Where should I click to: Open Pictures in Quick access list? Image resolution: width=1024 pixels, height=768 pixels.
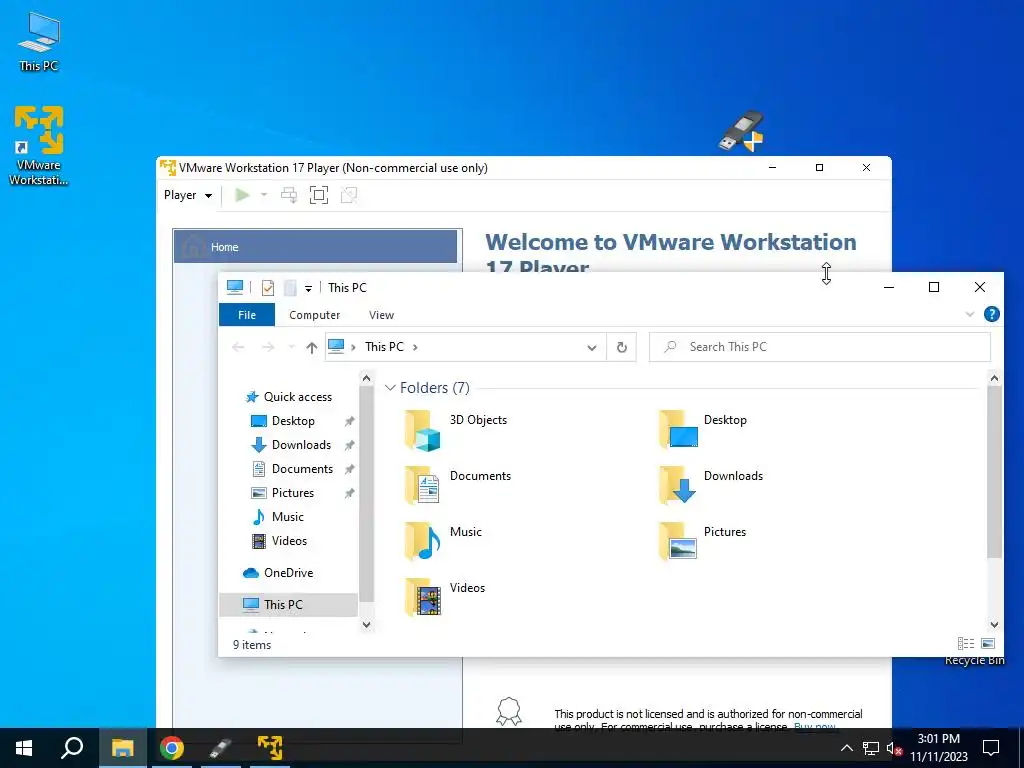293,493
